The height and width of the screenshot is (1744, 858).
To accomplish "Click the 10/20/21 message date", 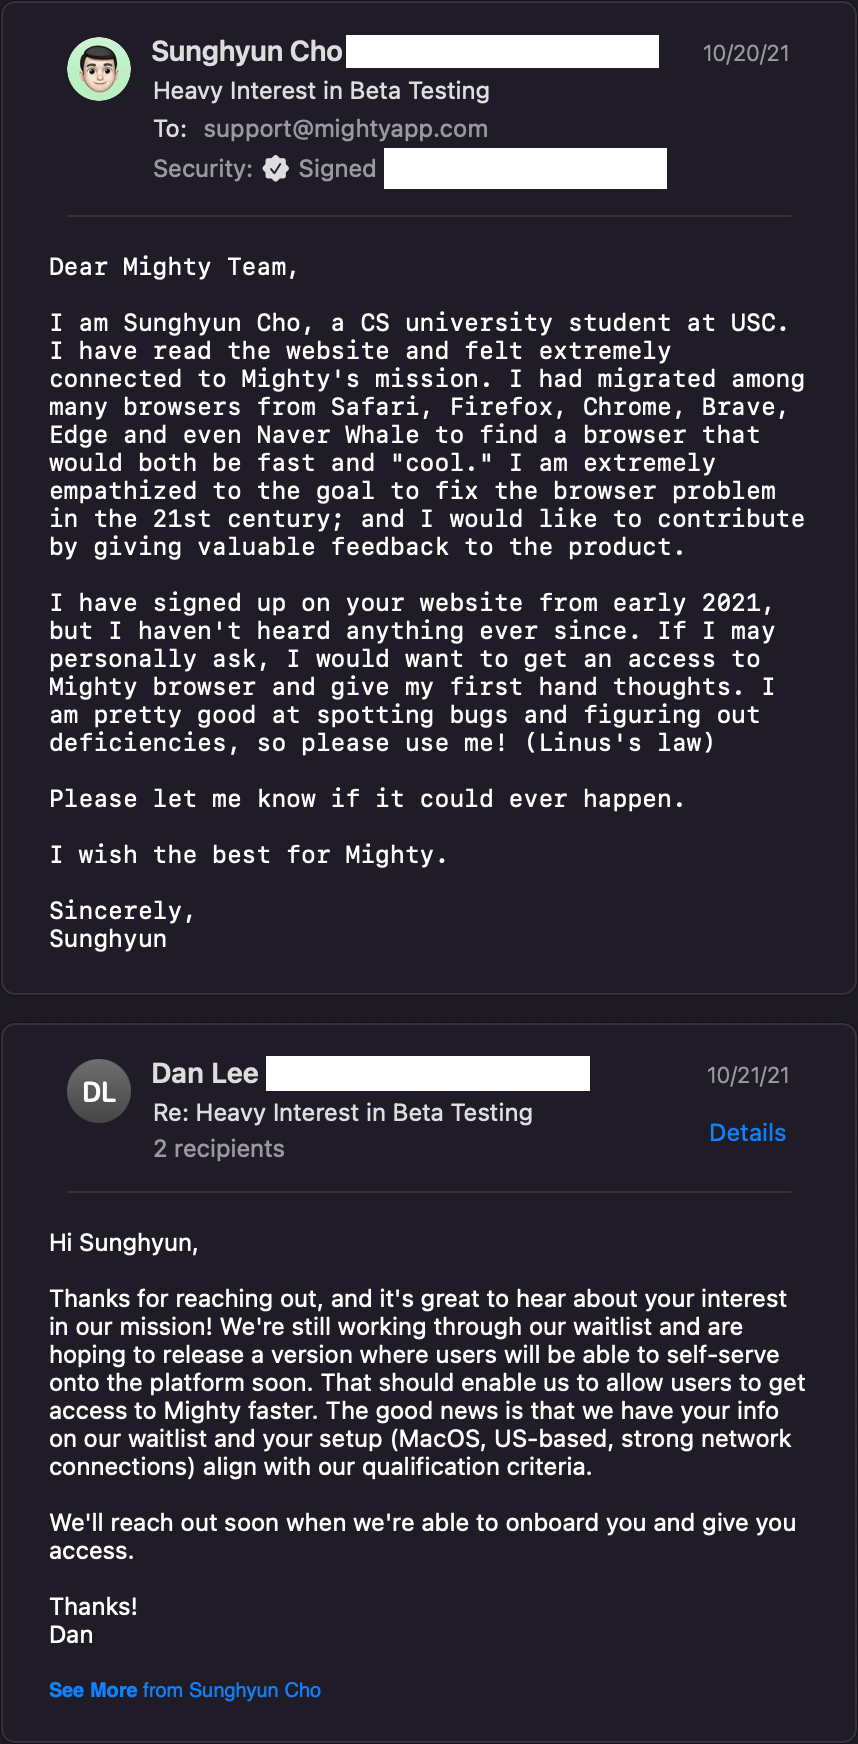I will (x=746, y=53).
